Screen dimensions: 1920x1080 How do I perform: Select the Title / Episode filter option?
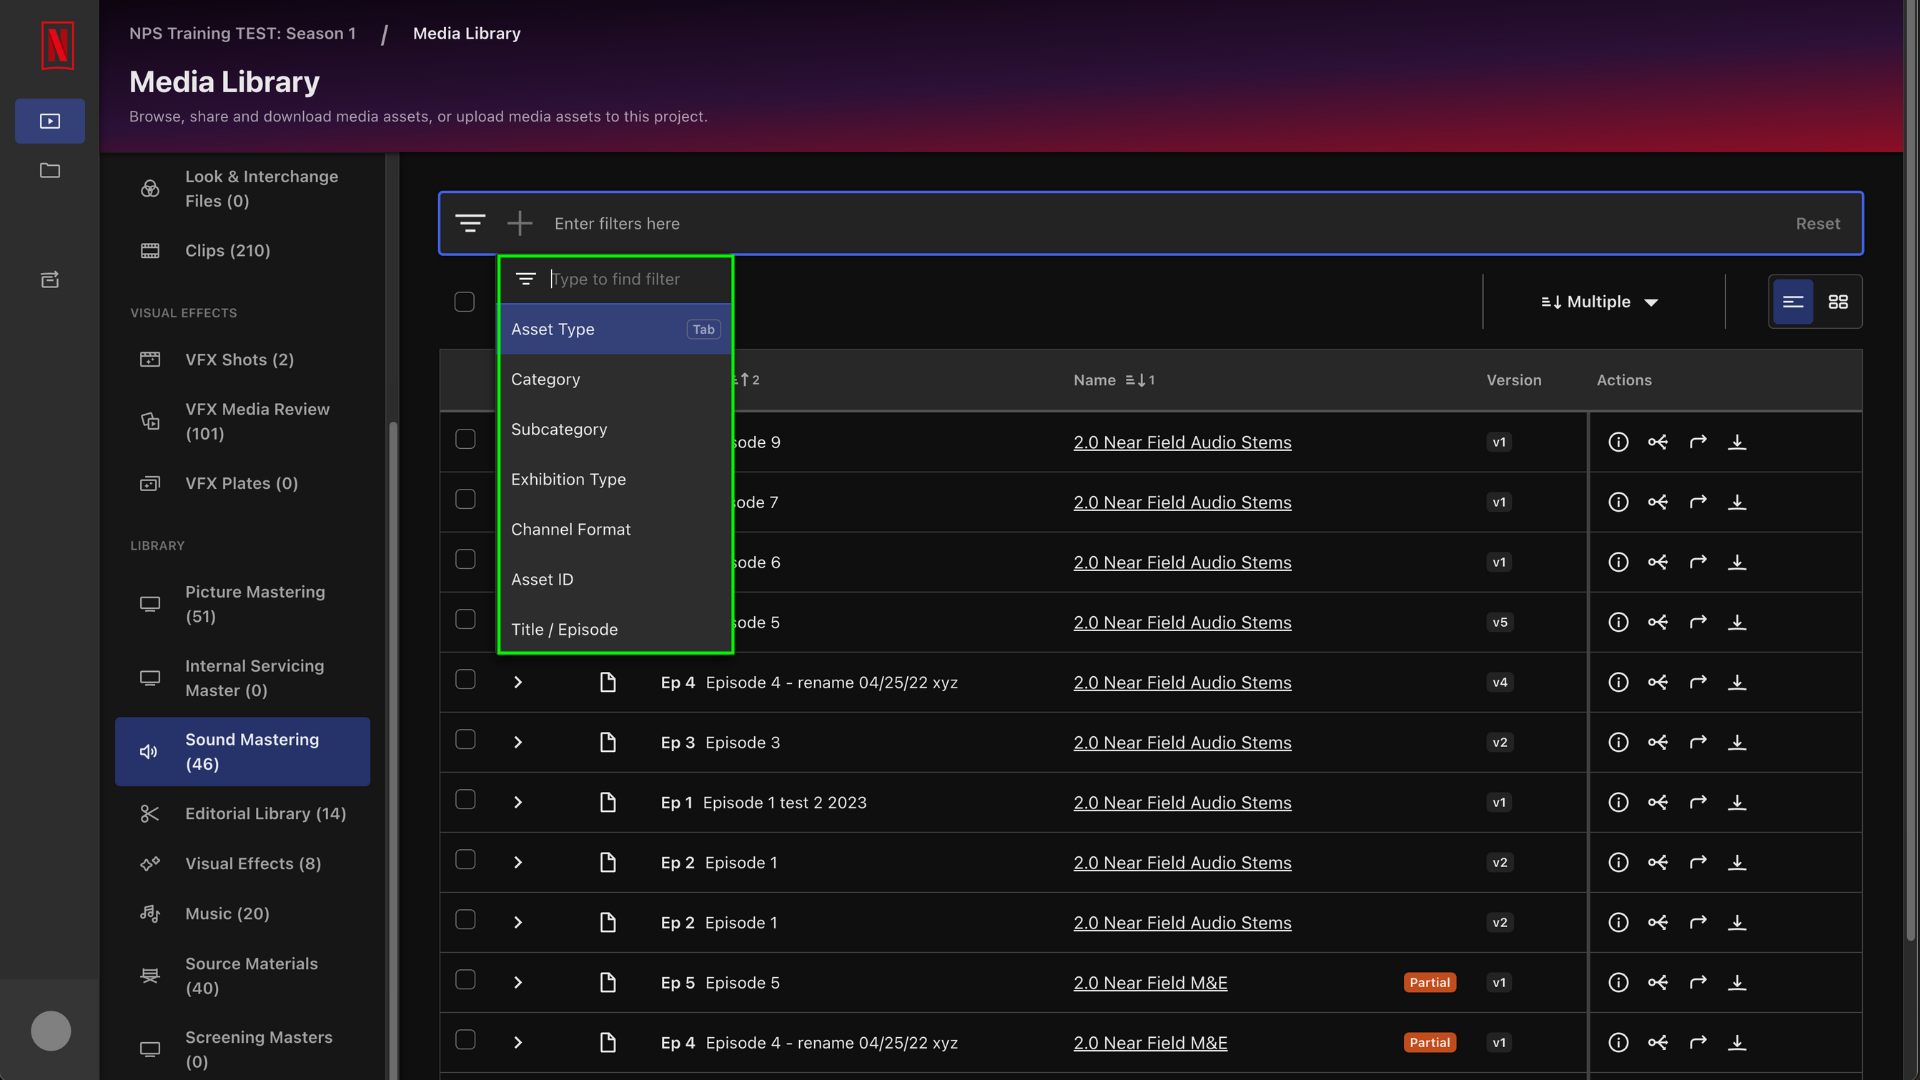[x=564, y=629]
